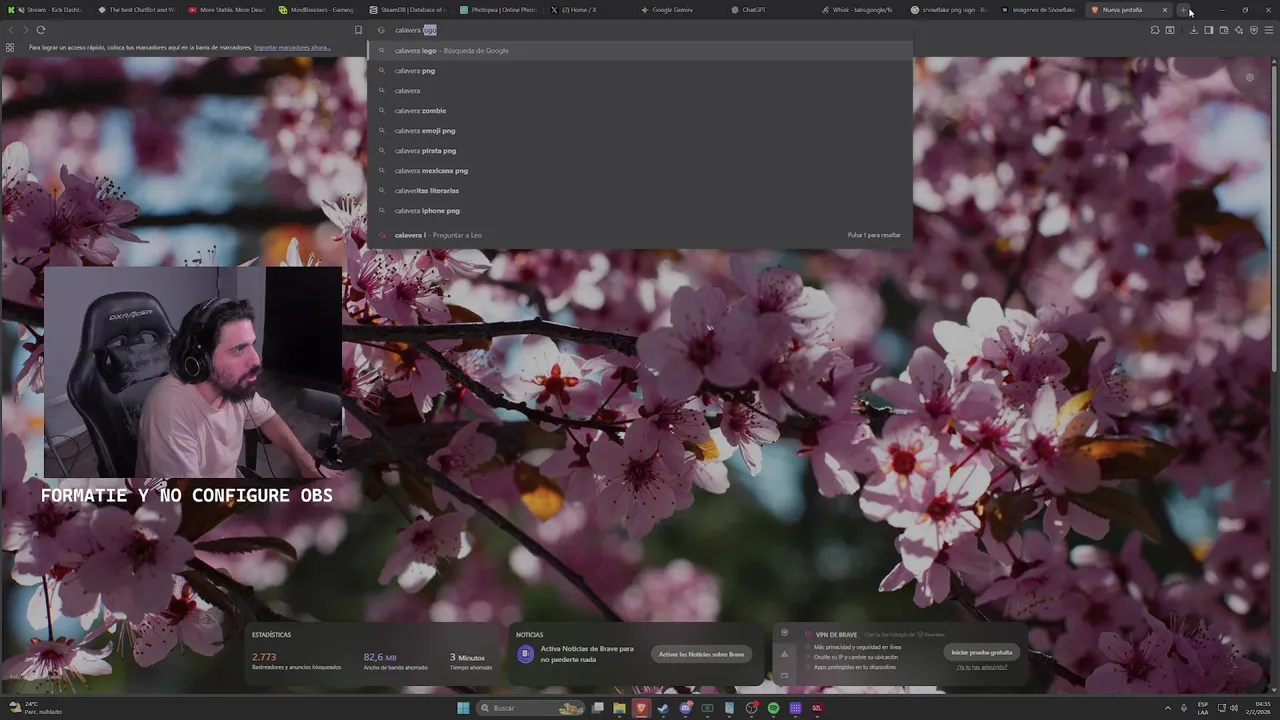
Task: Customize new tab page settings icon
Action: (1249, 77)
